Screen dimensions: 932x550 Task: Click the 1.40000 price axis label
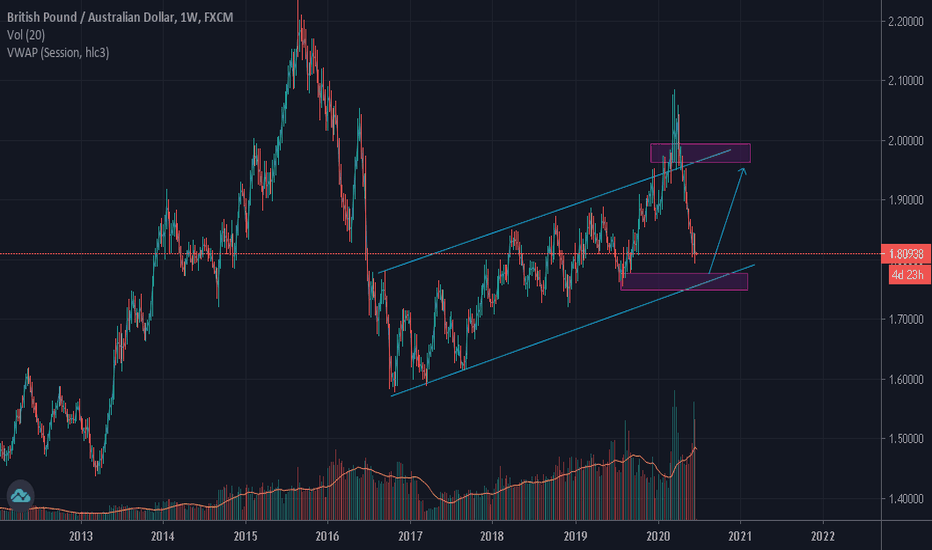[905, 499]
